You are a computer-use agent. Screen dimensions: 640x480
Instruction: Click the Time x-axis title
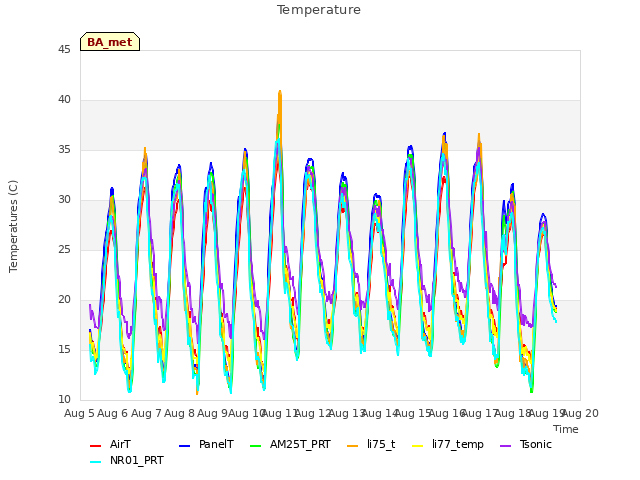click(x=566, y=429)
